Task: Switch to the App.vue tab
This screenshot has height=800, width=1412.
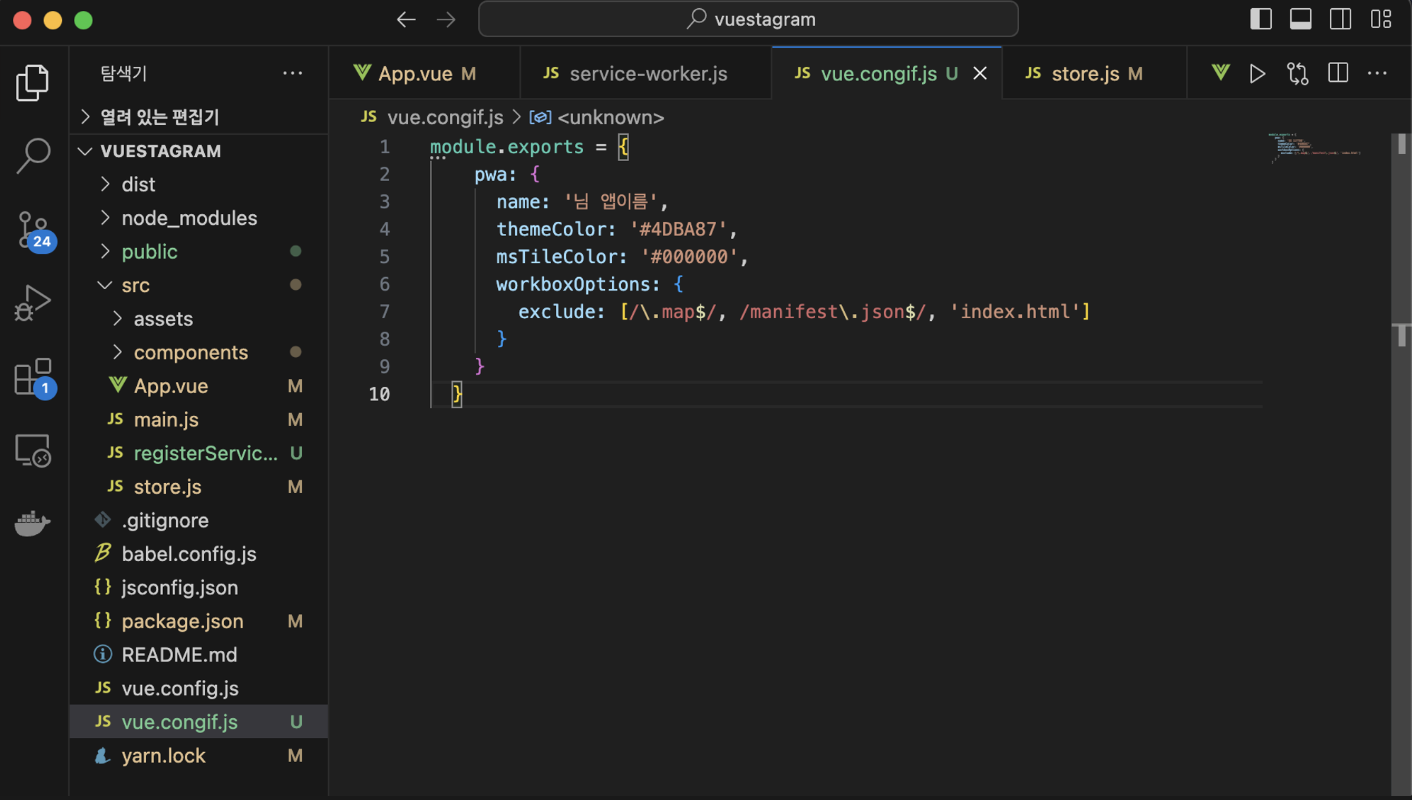Action: click(426, 73)
